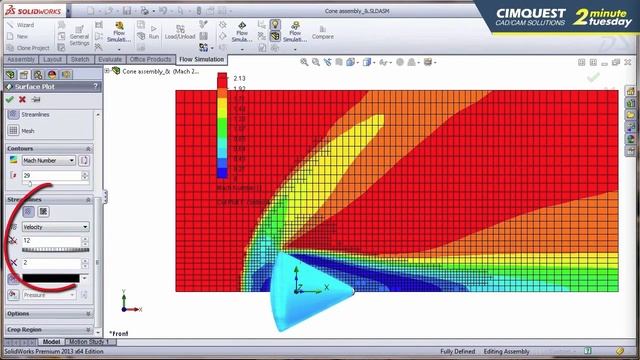Open the PropertyManager tab icon
Screen dimensions: 640x360
[24, 74]
